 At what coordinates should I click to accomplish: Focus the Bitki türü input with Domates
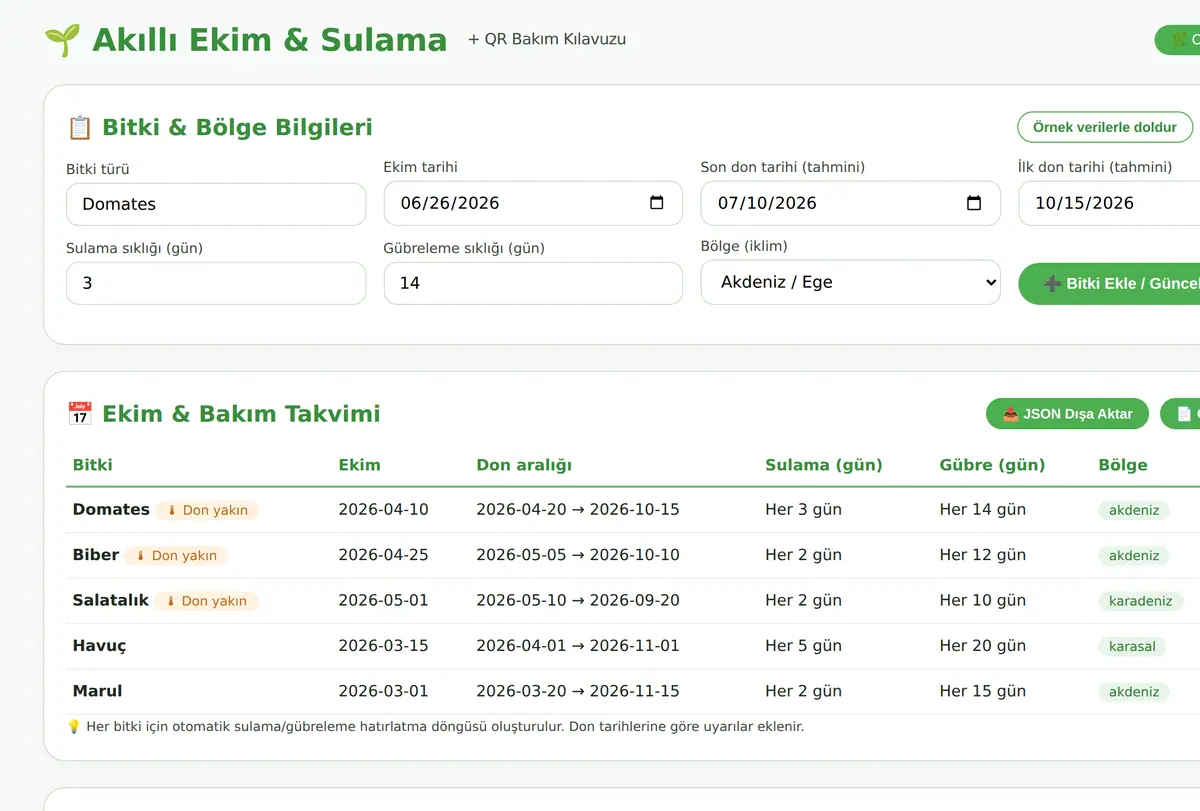click(x=216, y=204)
